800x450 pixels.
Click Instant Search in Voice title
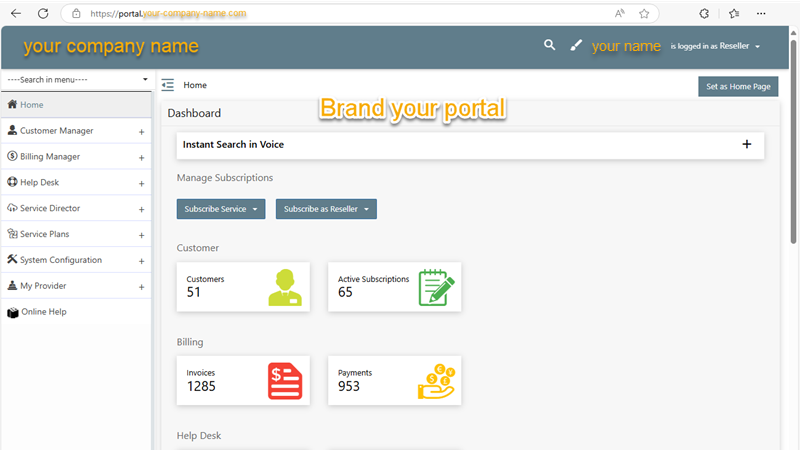[233, 144]
